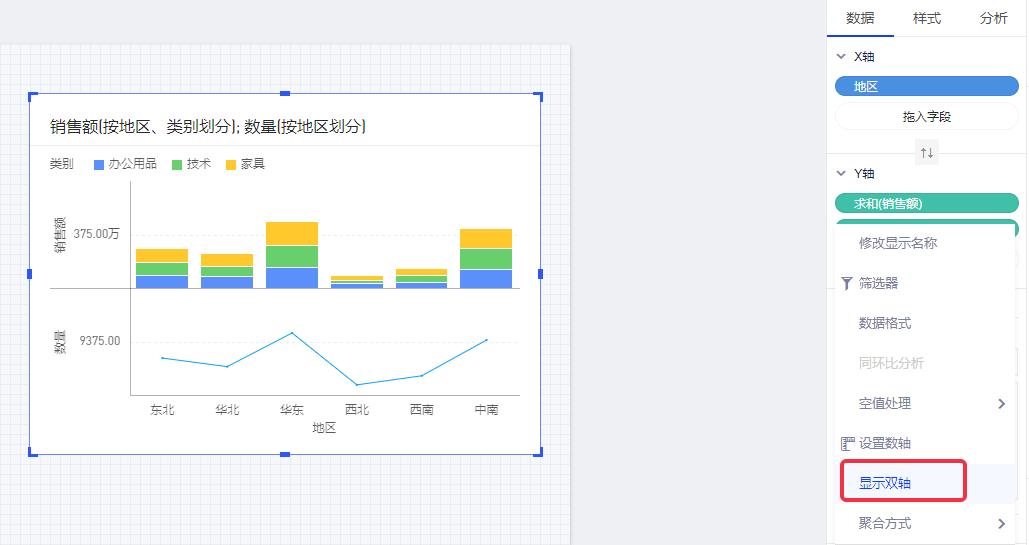Open 数据格式 menu option
The height and width of the screenshot is (545, 1029).
pyautogui.click(x=884, y=323)
